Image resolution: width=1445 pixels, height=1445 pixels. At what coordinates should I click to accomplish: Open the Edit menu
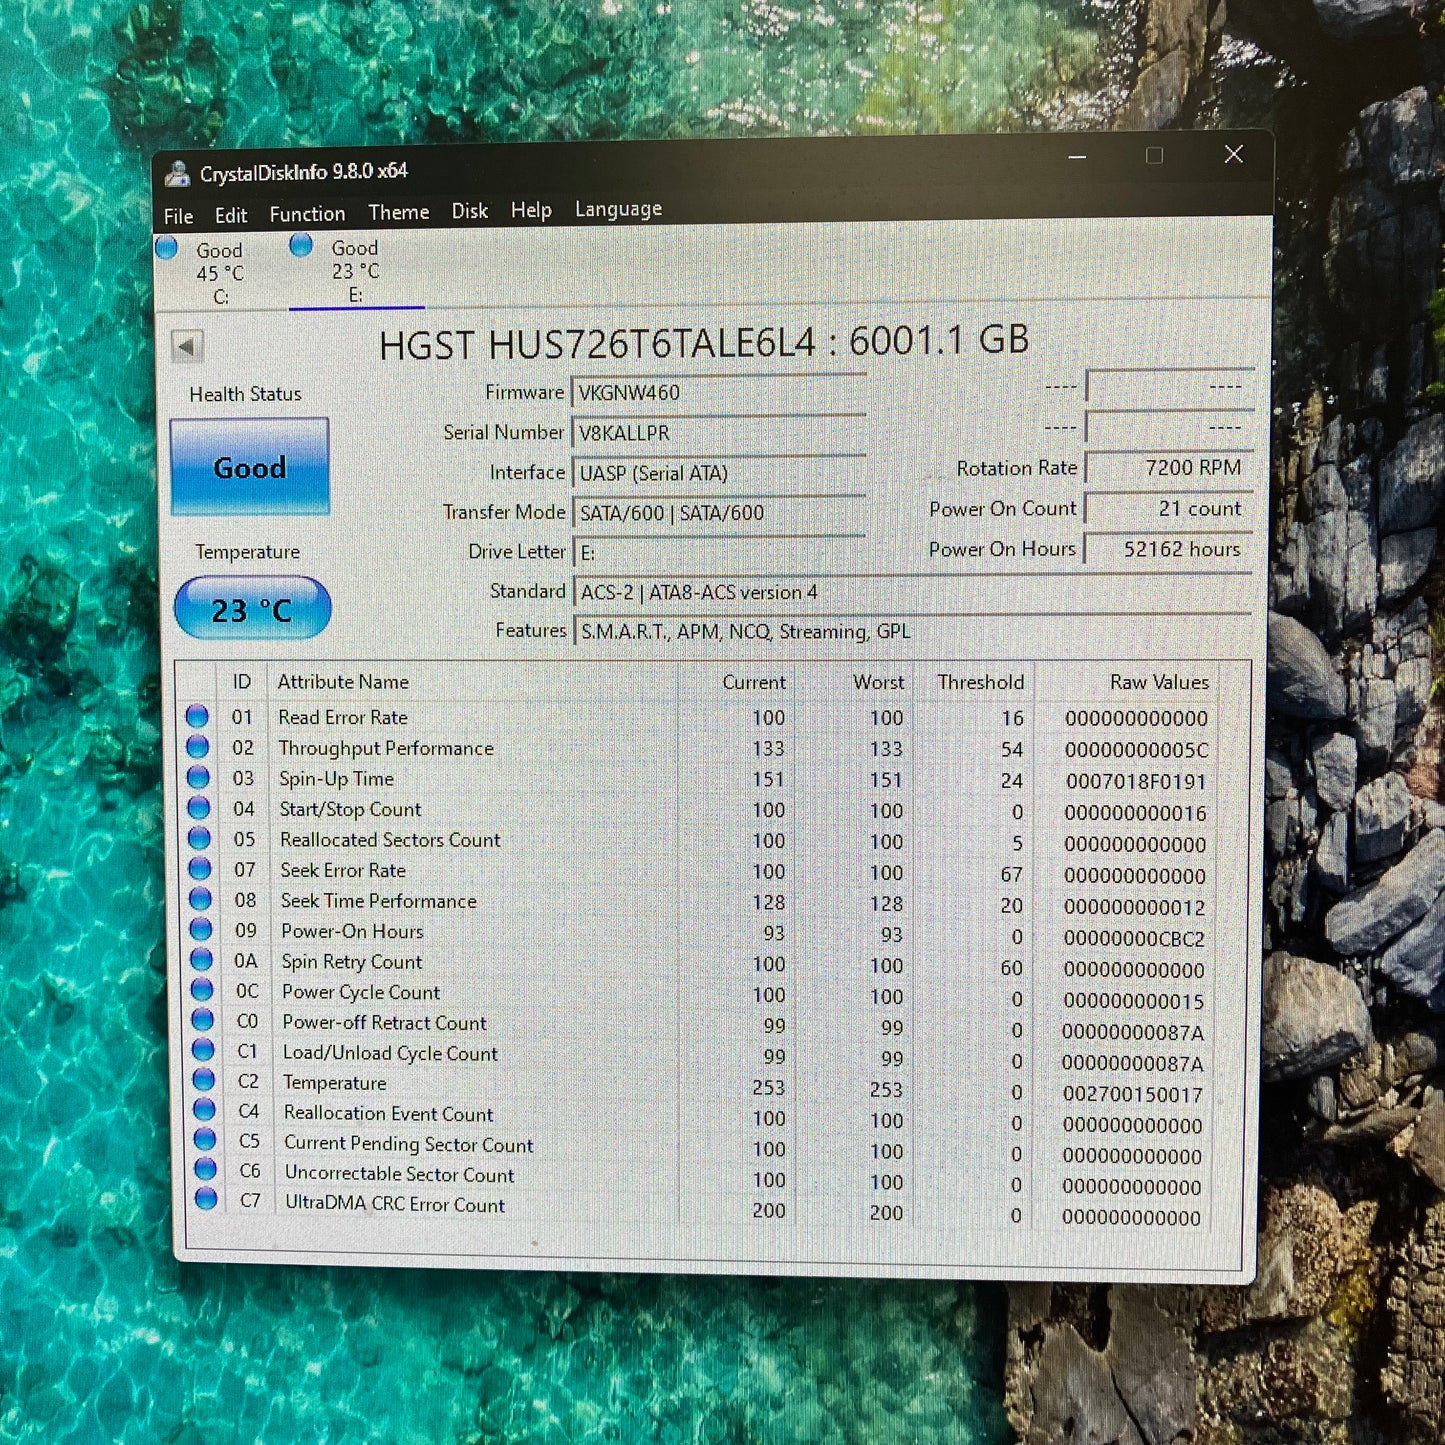point(230,215)
